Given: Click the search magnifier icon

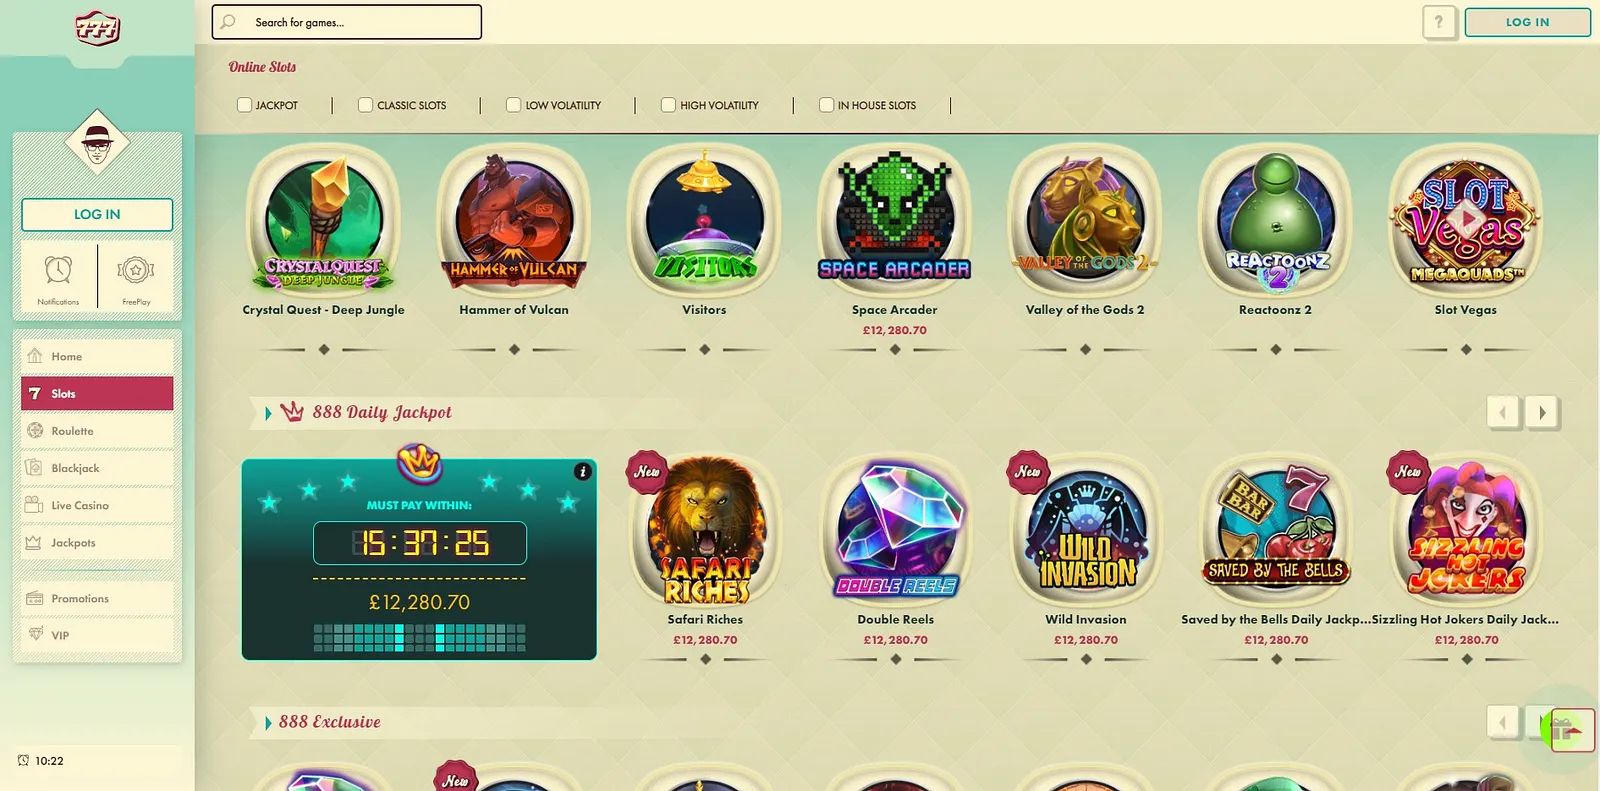Looking at the screenshot, I should coord(229,22).
